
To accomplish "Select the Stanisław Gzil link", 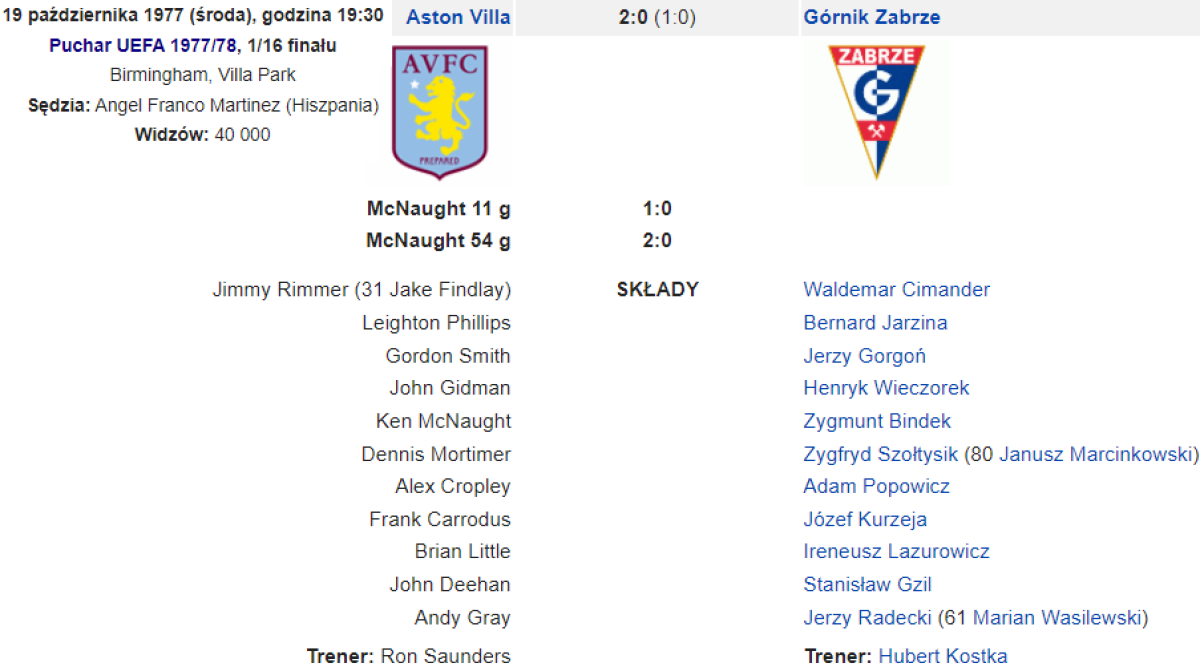I will 867,584.
